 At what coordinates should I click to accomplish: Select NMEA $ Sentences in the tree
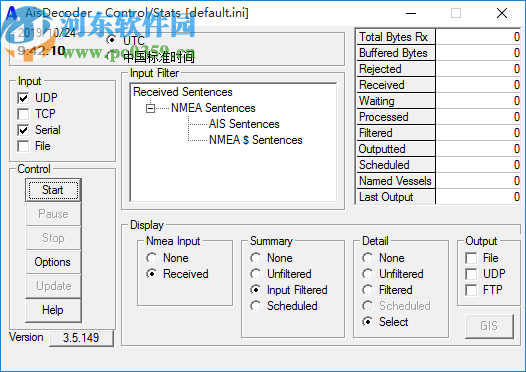(256, 140)
